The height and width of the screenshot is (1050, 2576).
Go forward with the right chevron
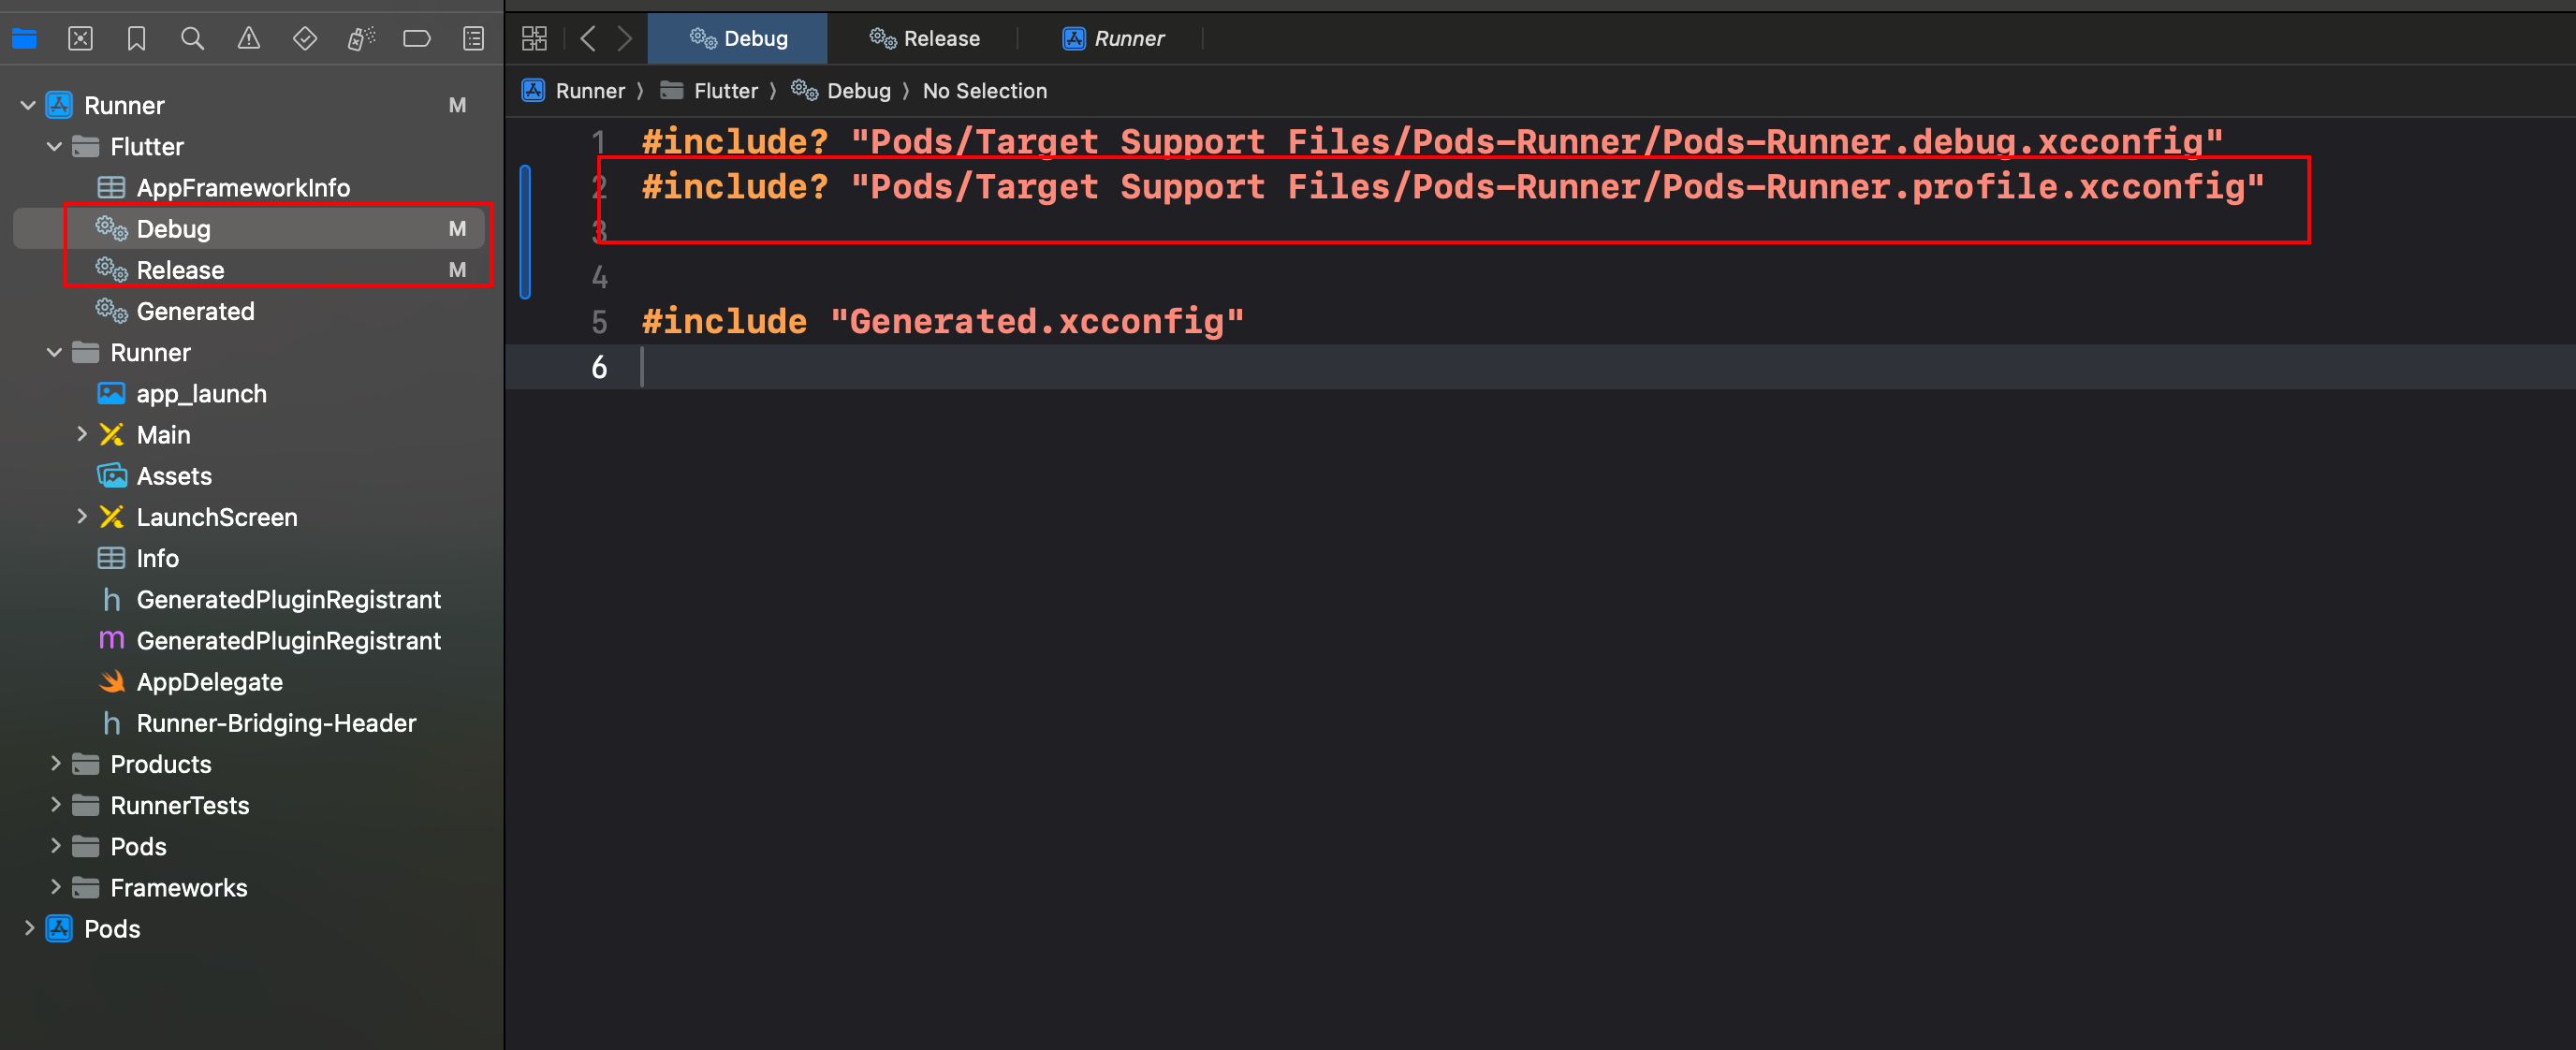[x=624, y=39]
